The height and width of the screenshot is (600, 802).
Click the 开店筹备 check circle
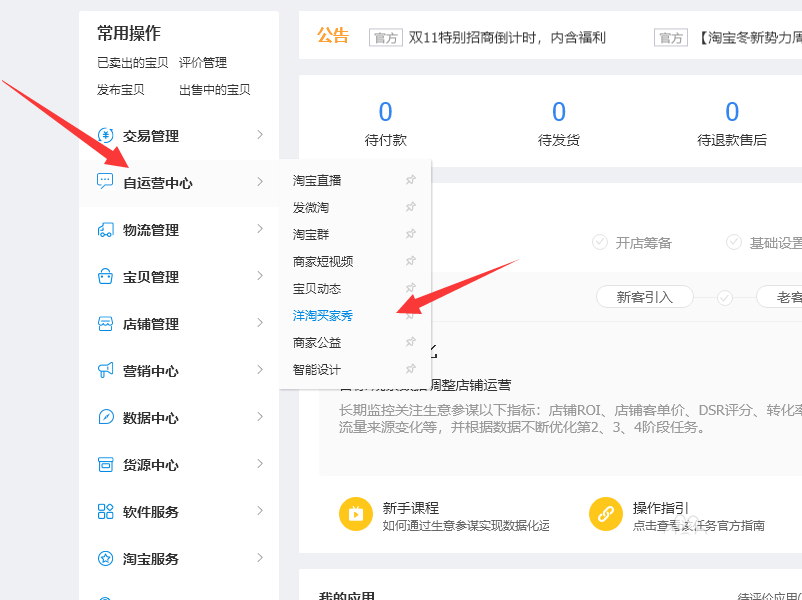[600, 242]
